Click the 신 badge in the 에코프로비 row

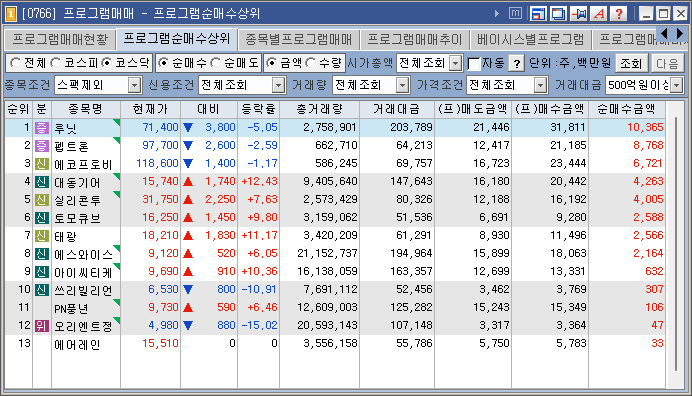point(41,164)
